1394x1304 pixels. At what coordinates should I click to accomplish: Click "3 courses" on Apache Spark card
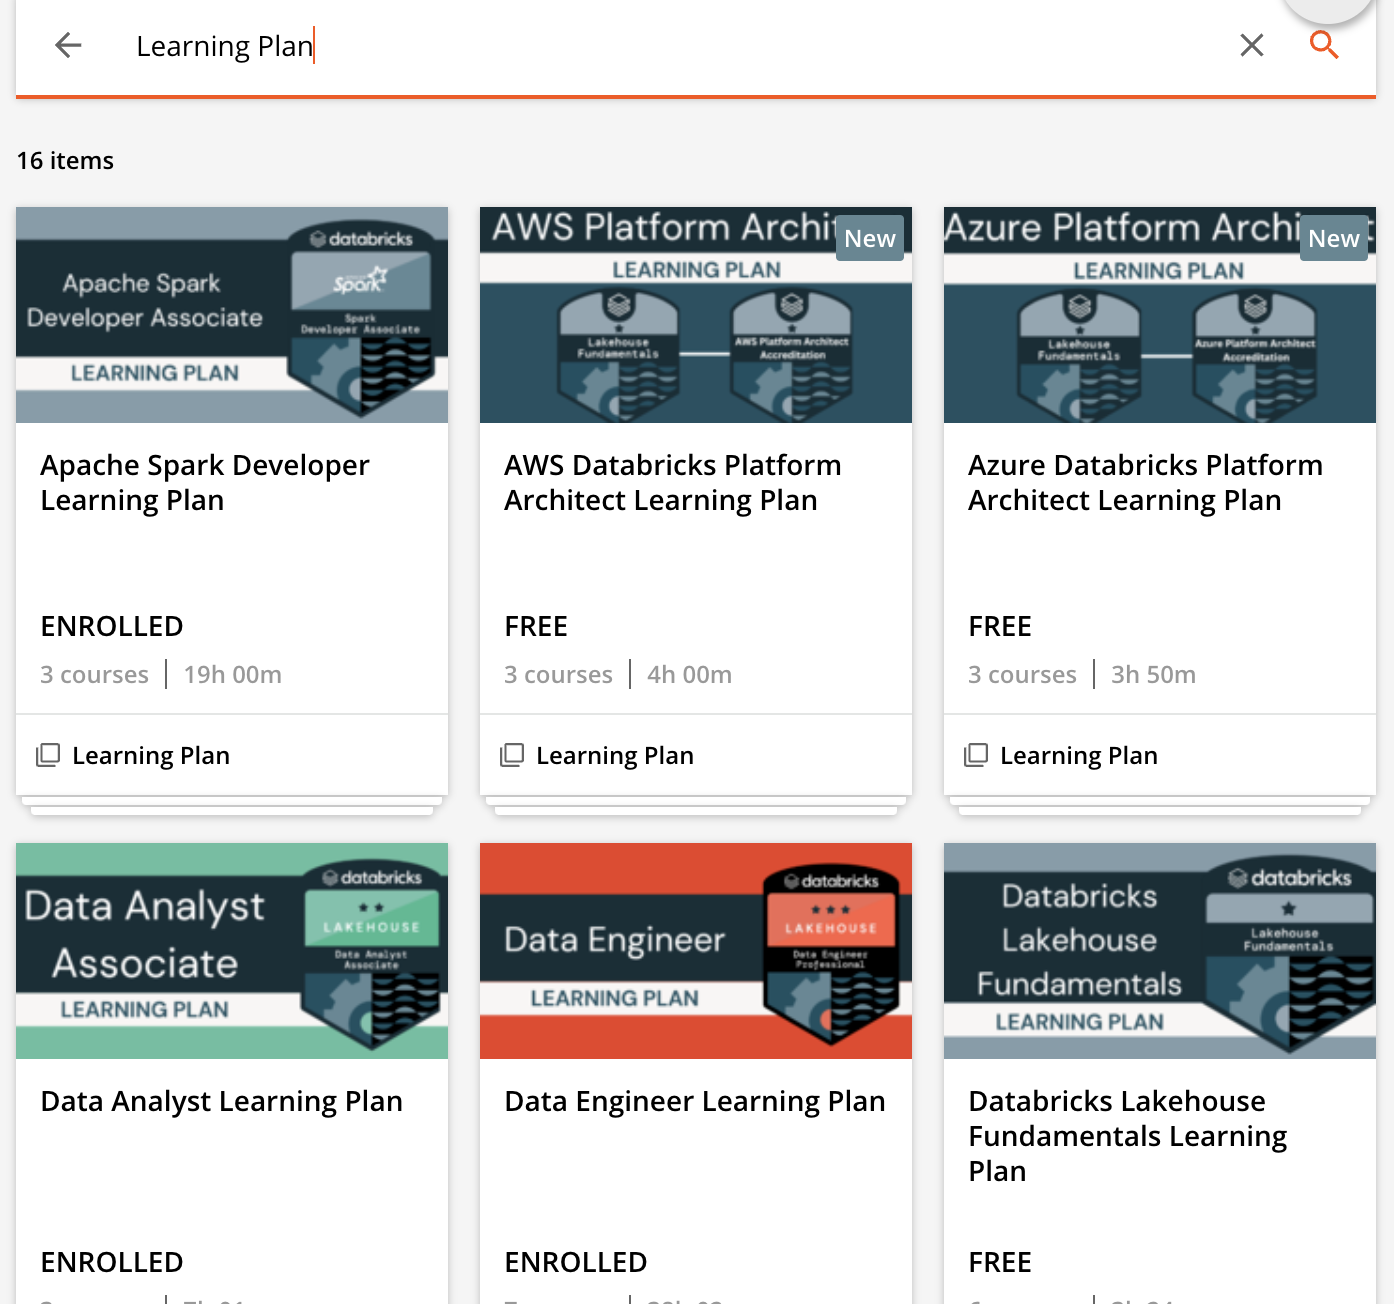pyautogui.click(x=94, y=675)
